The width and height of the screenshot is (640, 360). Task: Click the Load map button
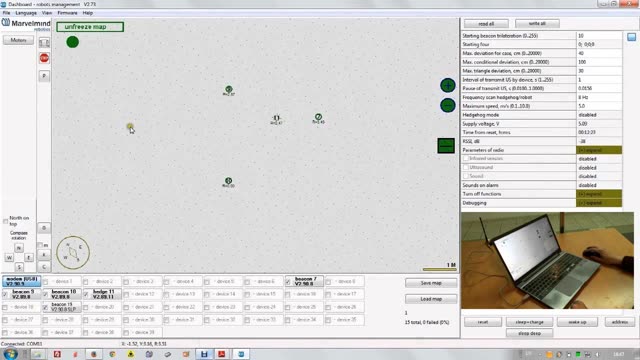(431, 299)
